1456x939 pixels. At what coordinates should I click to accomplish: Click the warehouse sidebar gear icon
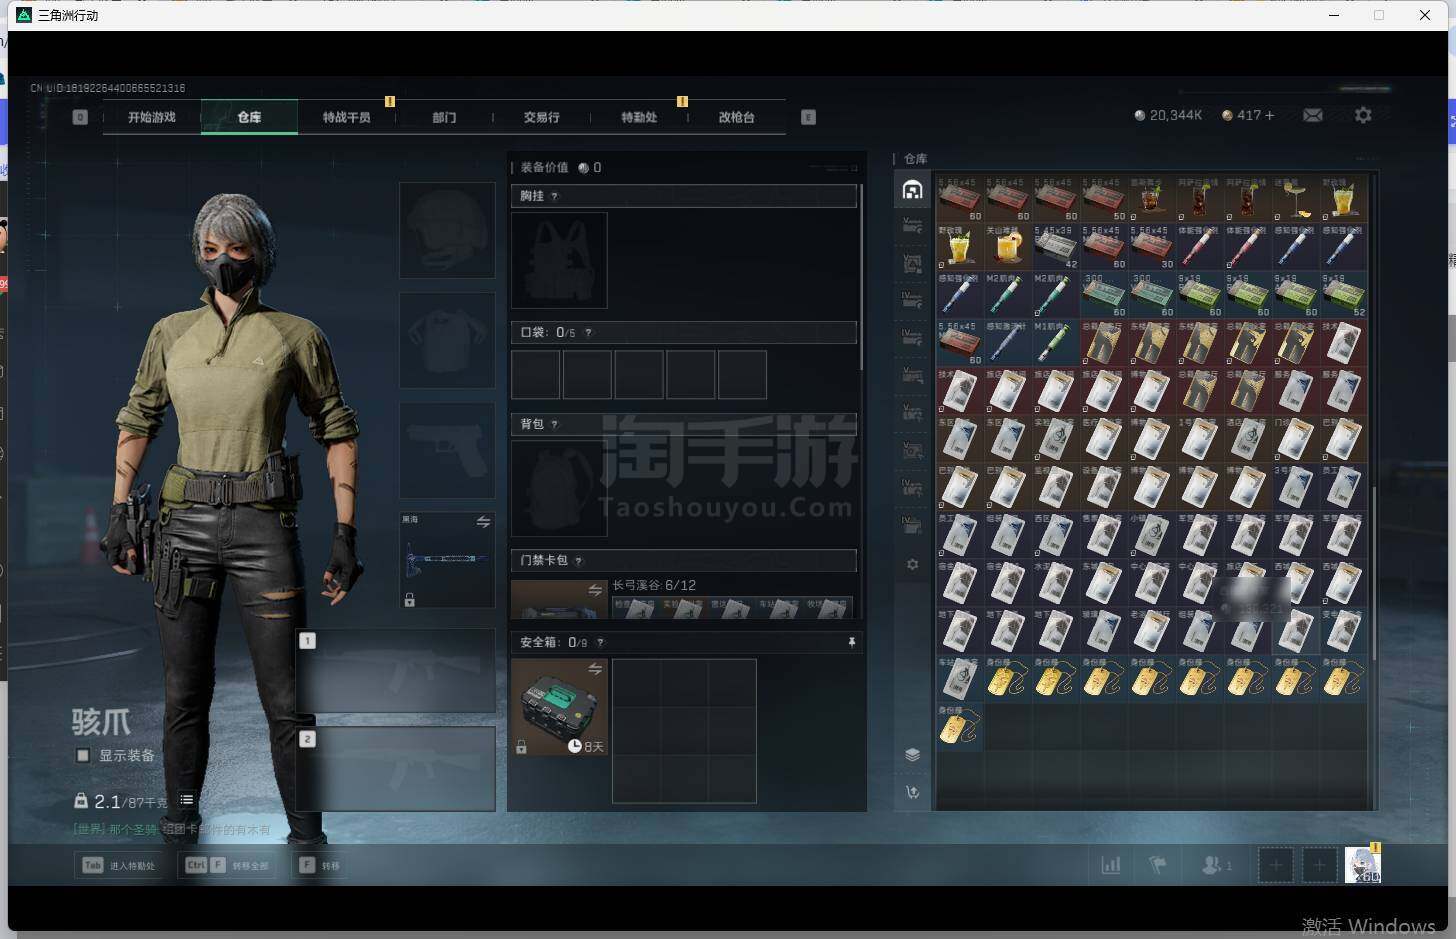[x=912, y=564]
